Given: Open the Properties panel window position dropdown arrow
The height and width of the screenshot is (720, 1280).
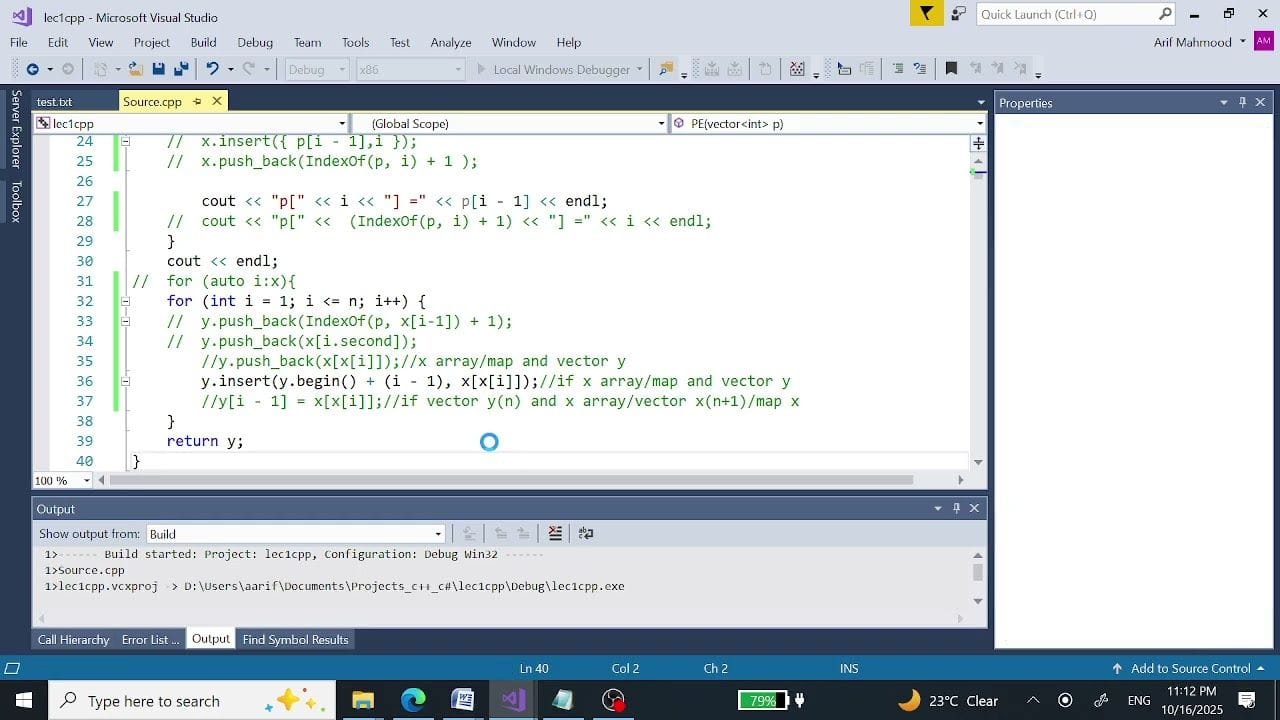Looking at the screenshot, I should click(x=1223, y=102).
